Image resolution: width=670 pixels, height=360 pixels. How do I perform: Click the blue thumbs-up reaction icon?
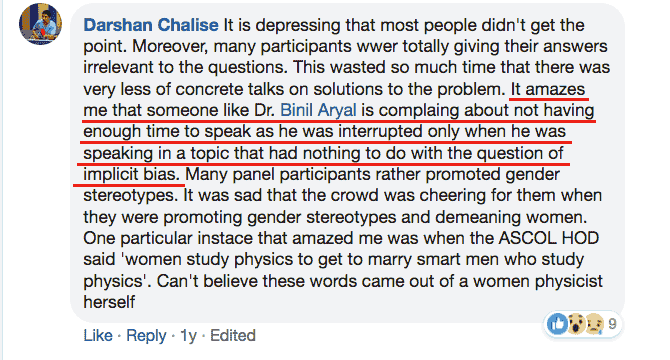(557, 324)
